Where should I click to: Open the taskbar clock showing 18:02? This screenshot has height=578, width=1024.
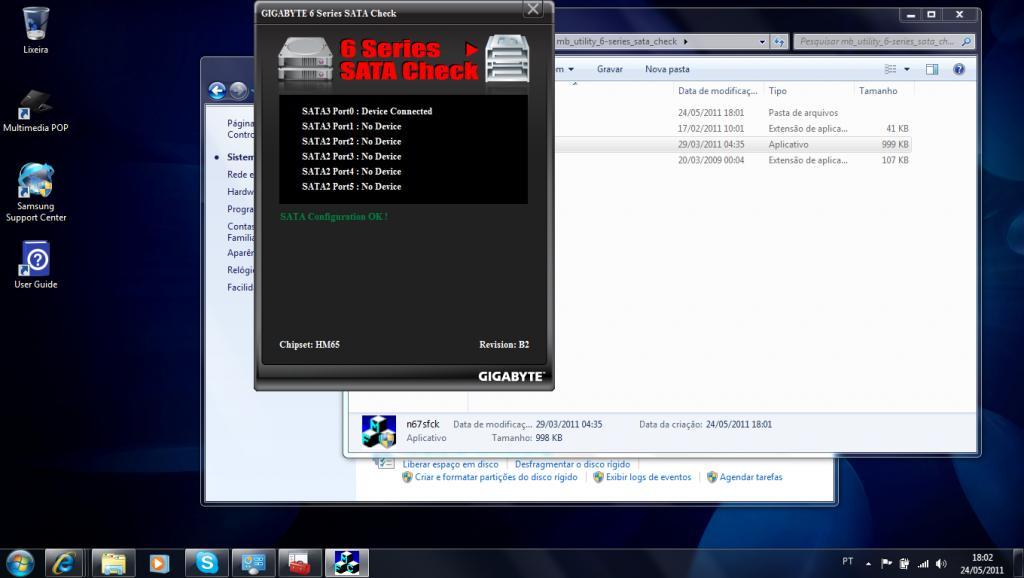pos(982,564)
